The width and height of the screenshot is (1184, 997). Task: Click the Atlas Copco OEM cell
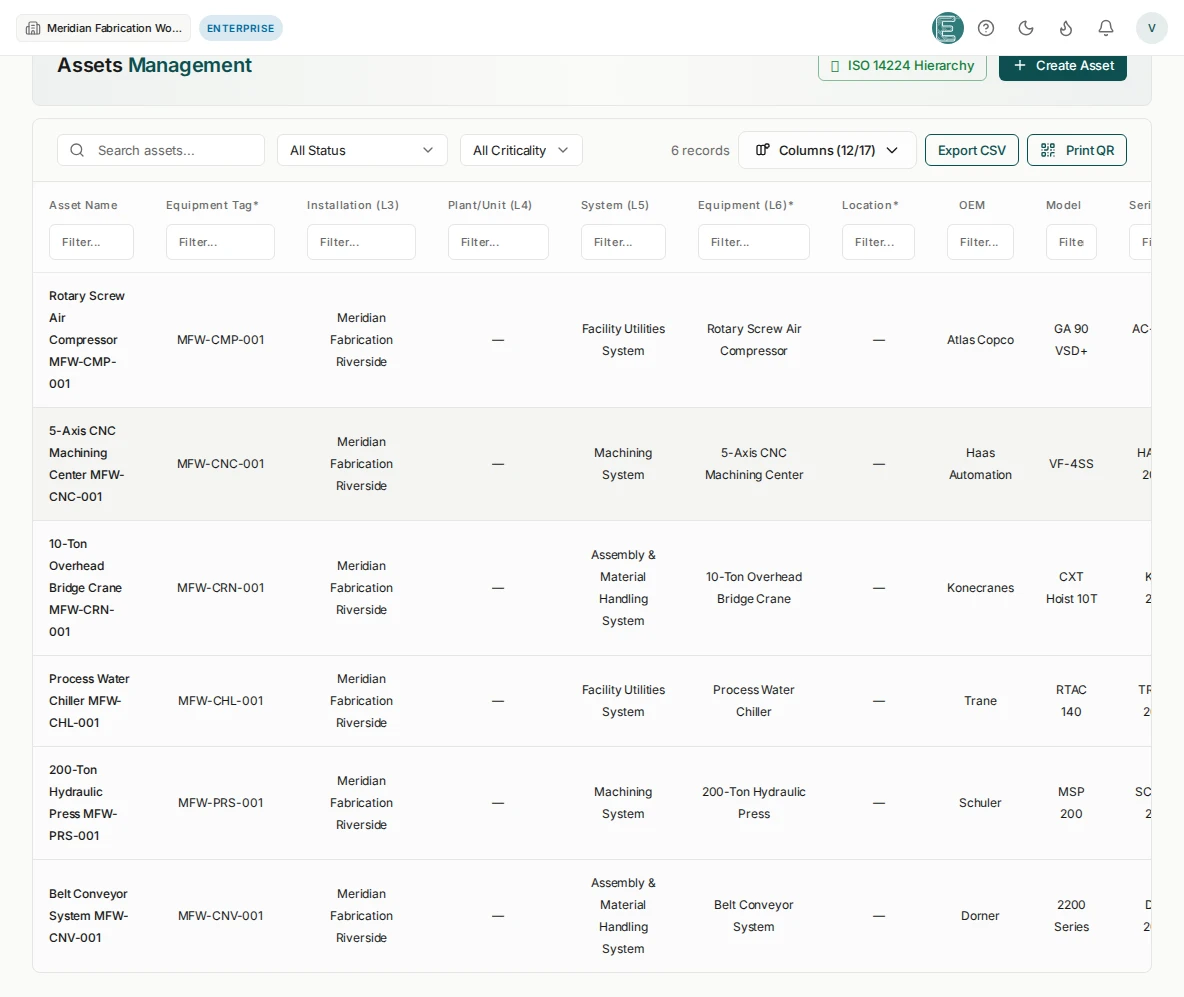tap(980, 340)
